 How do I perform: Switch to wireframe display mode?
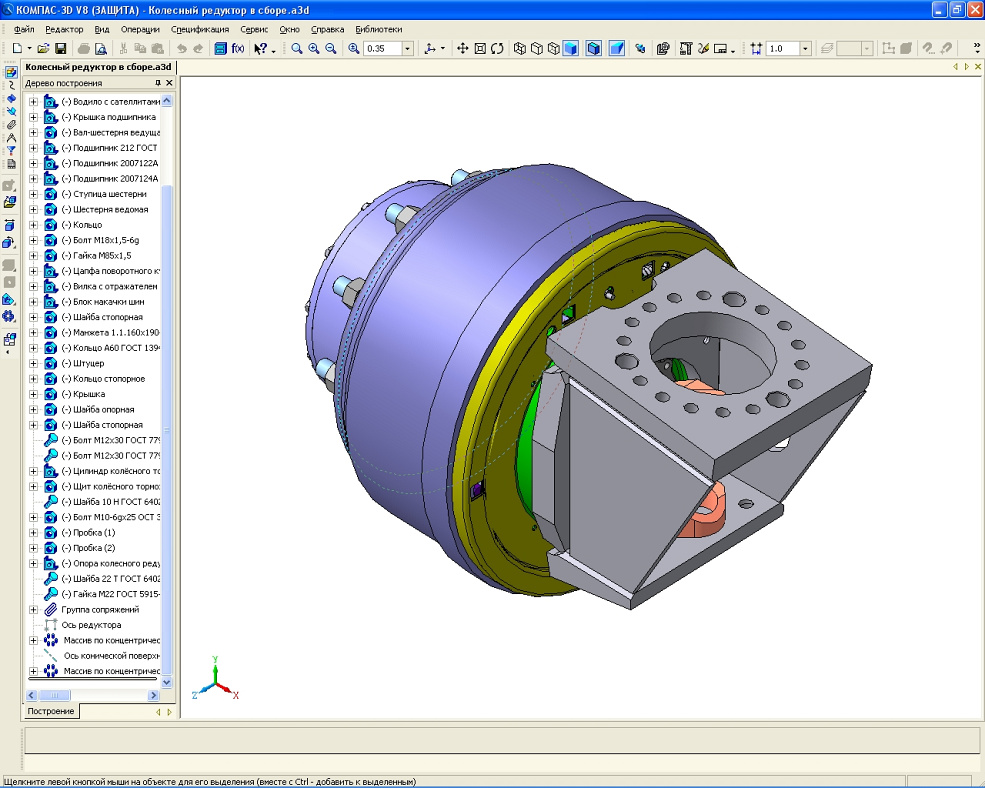[520, 48]
